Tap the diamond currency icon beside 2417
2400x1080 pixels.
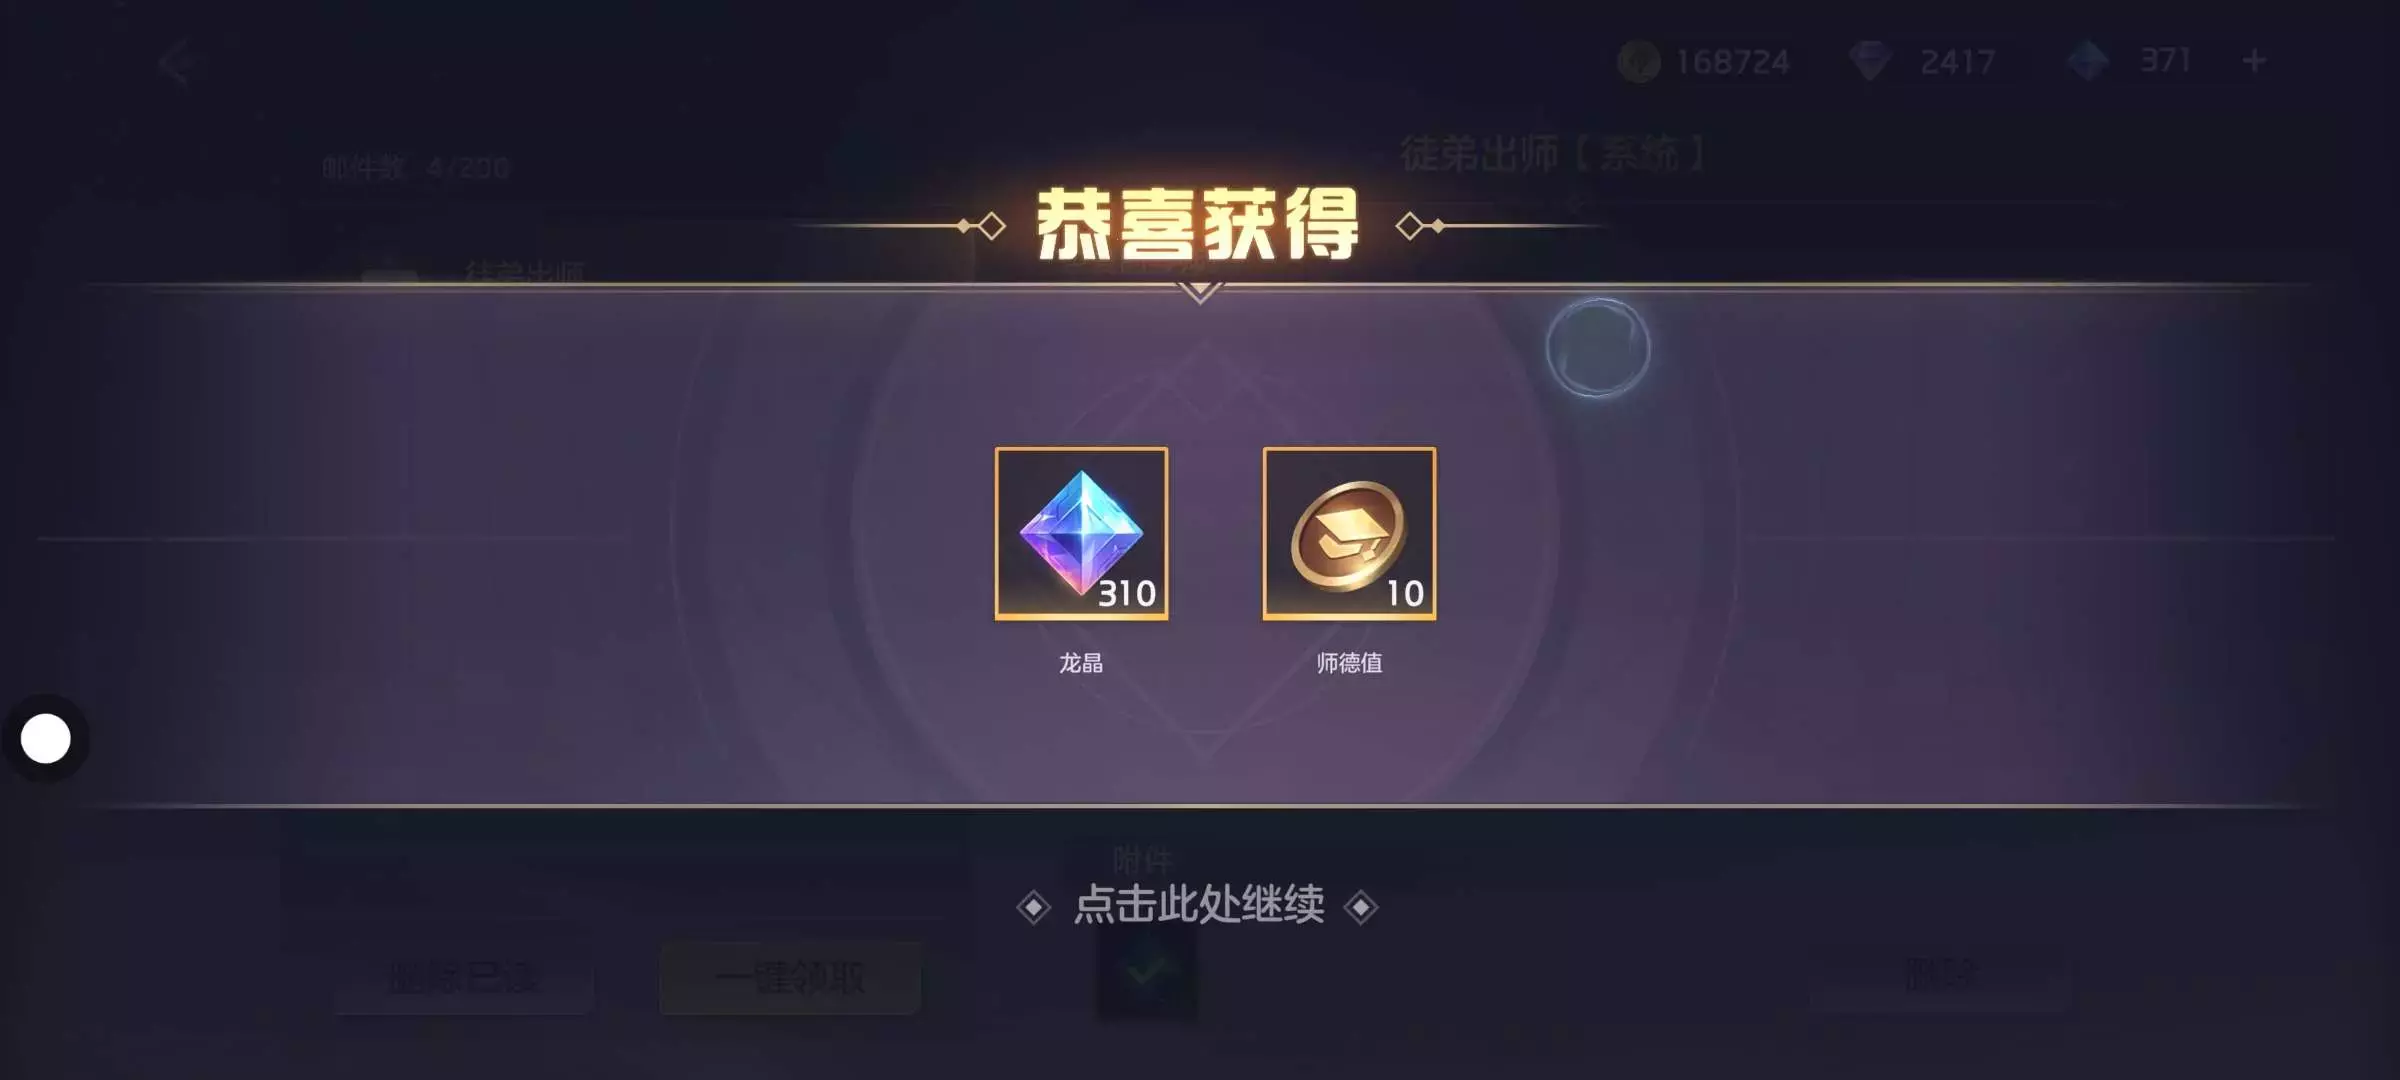pos(1869,62)
